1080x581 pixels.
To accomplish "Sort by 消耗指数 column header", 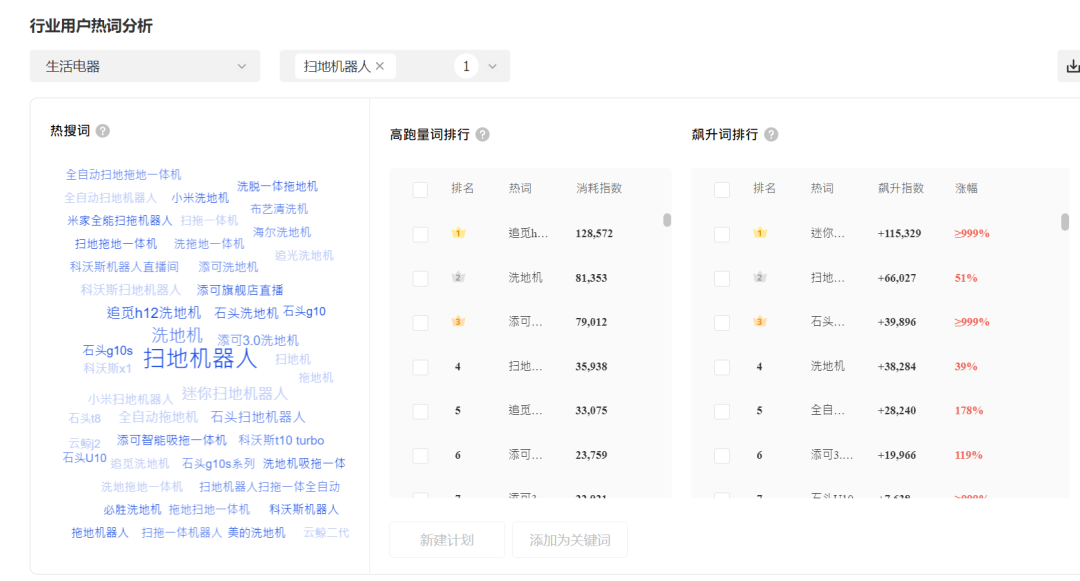I will tap(599, 188).
